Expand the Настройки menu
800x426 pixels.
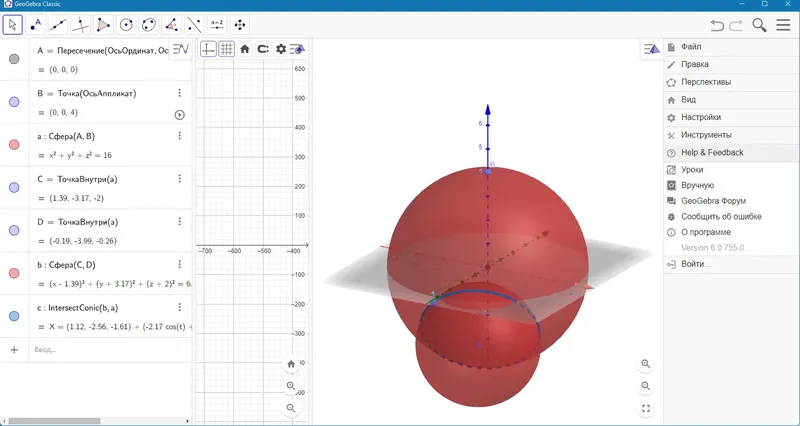732,117
